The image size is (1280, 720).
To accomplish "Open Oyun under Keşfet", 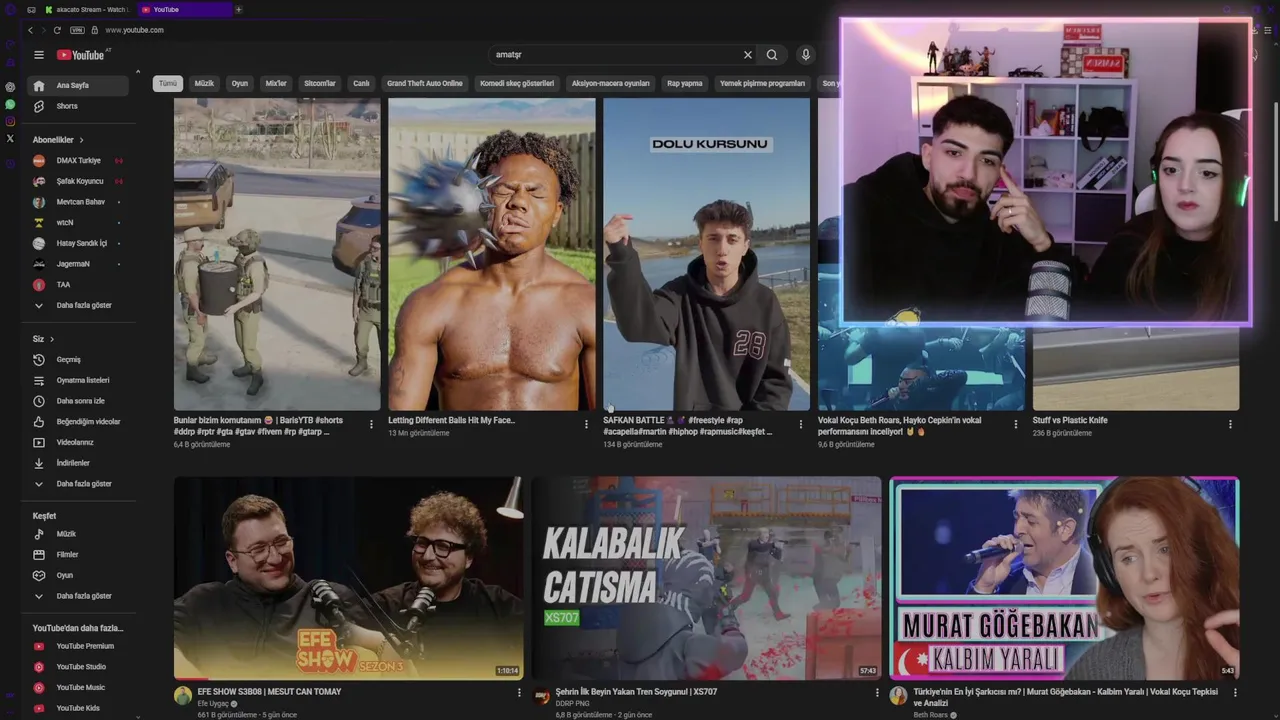I will [x=76, y=575].
